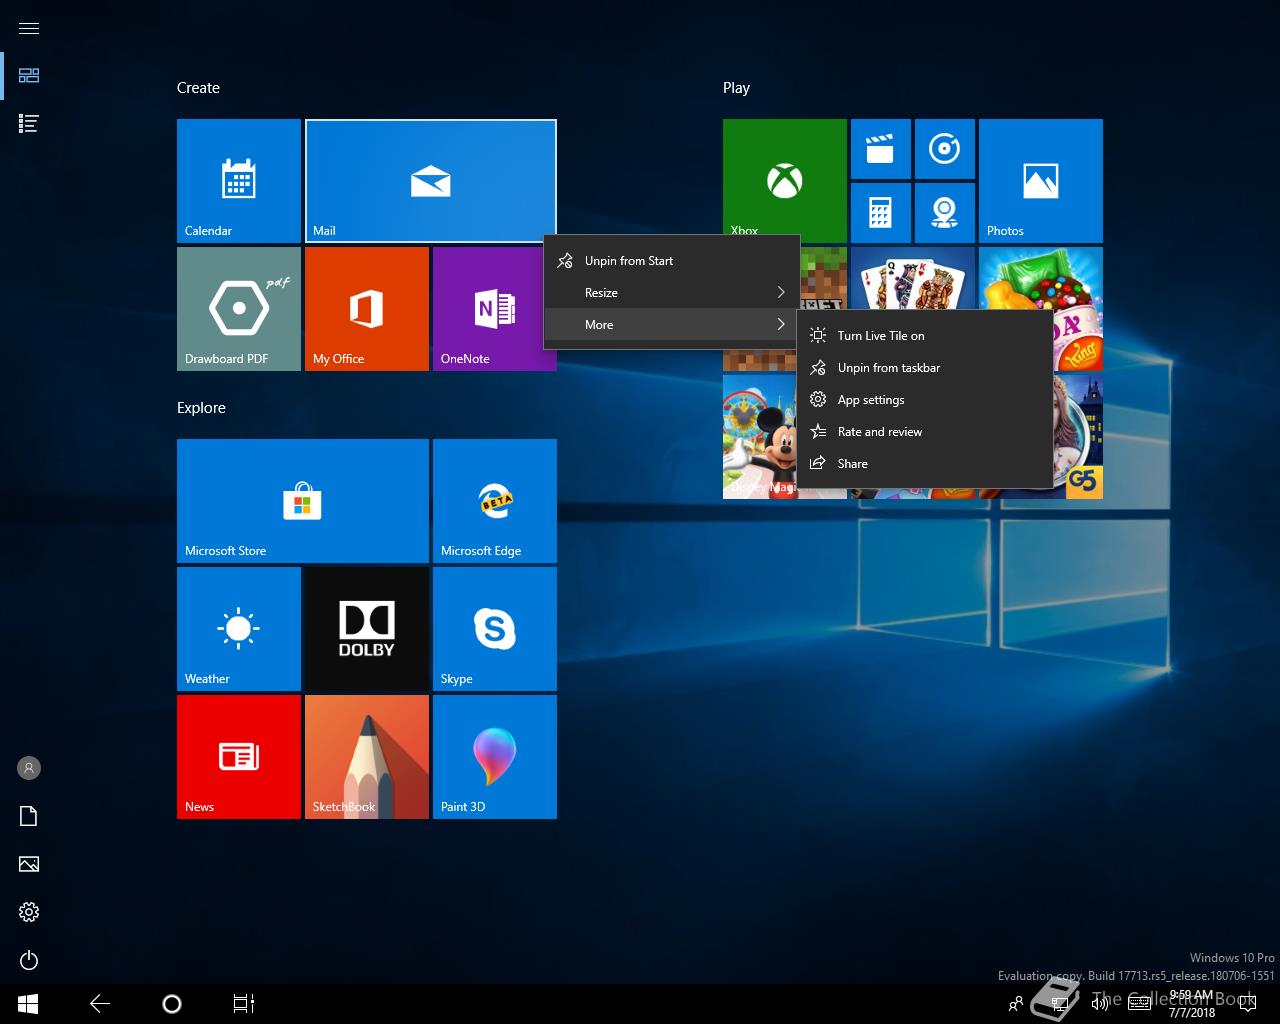Open the Calculator tile

pyautogui.click(x=881, y=213)
